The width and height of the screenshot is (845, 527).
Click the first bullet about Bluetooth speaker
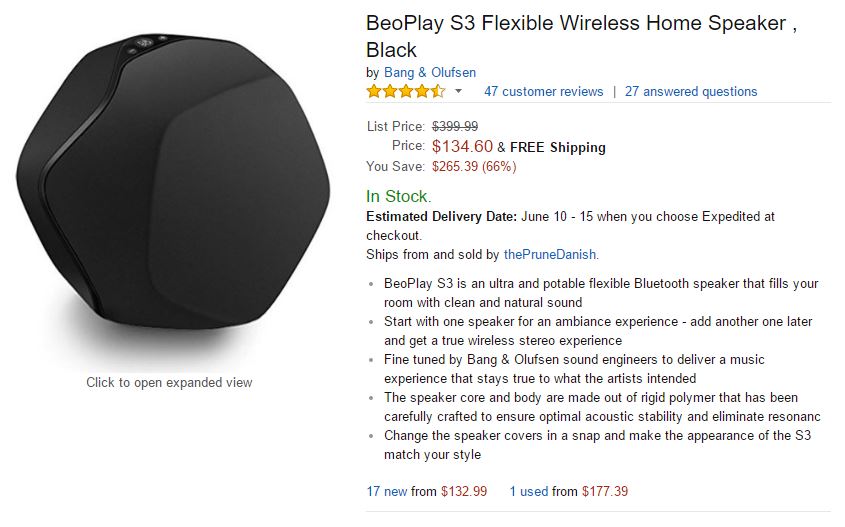point(600,292)
